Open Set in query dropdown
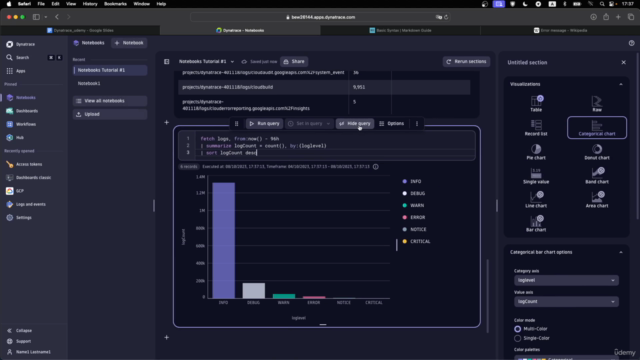The image size is (640, 360). click(x=309, y=124)
